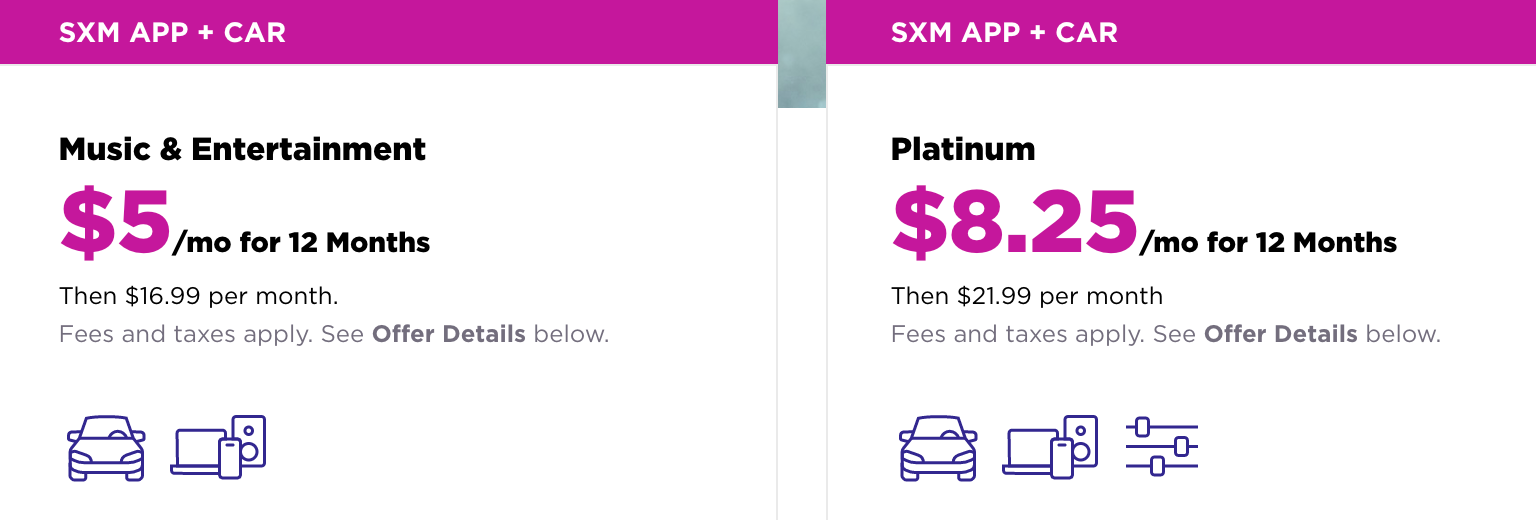The image size is (1536, 520).
Task: Open Offer Details link in Platinum card
Action: pyautogui.click(x=1281, y=334)
